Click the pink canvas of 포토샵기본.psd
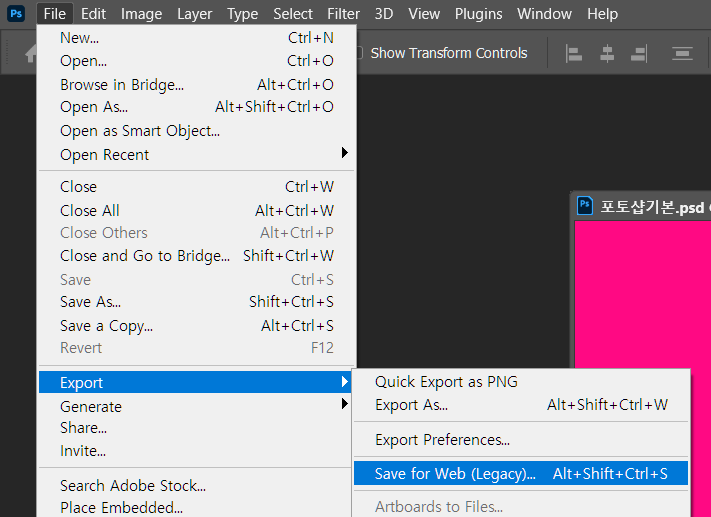The height and width of the screenshot is (517, 711). click(x=643, y=295)
